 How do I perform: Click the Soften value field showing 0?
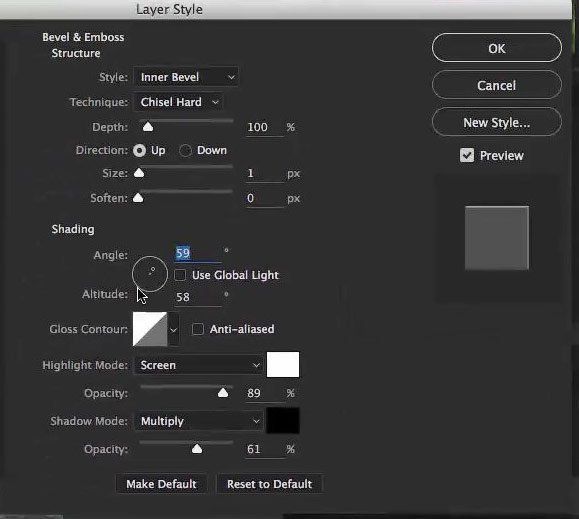(264, 198)
